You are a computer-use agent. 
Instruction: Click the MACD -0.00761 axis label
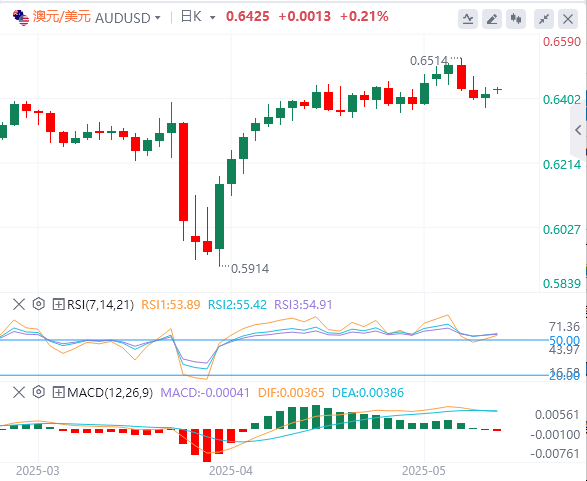point(555,454)
